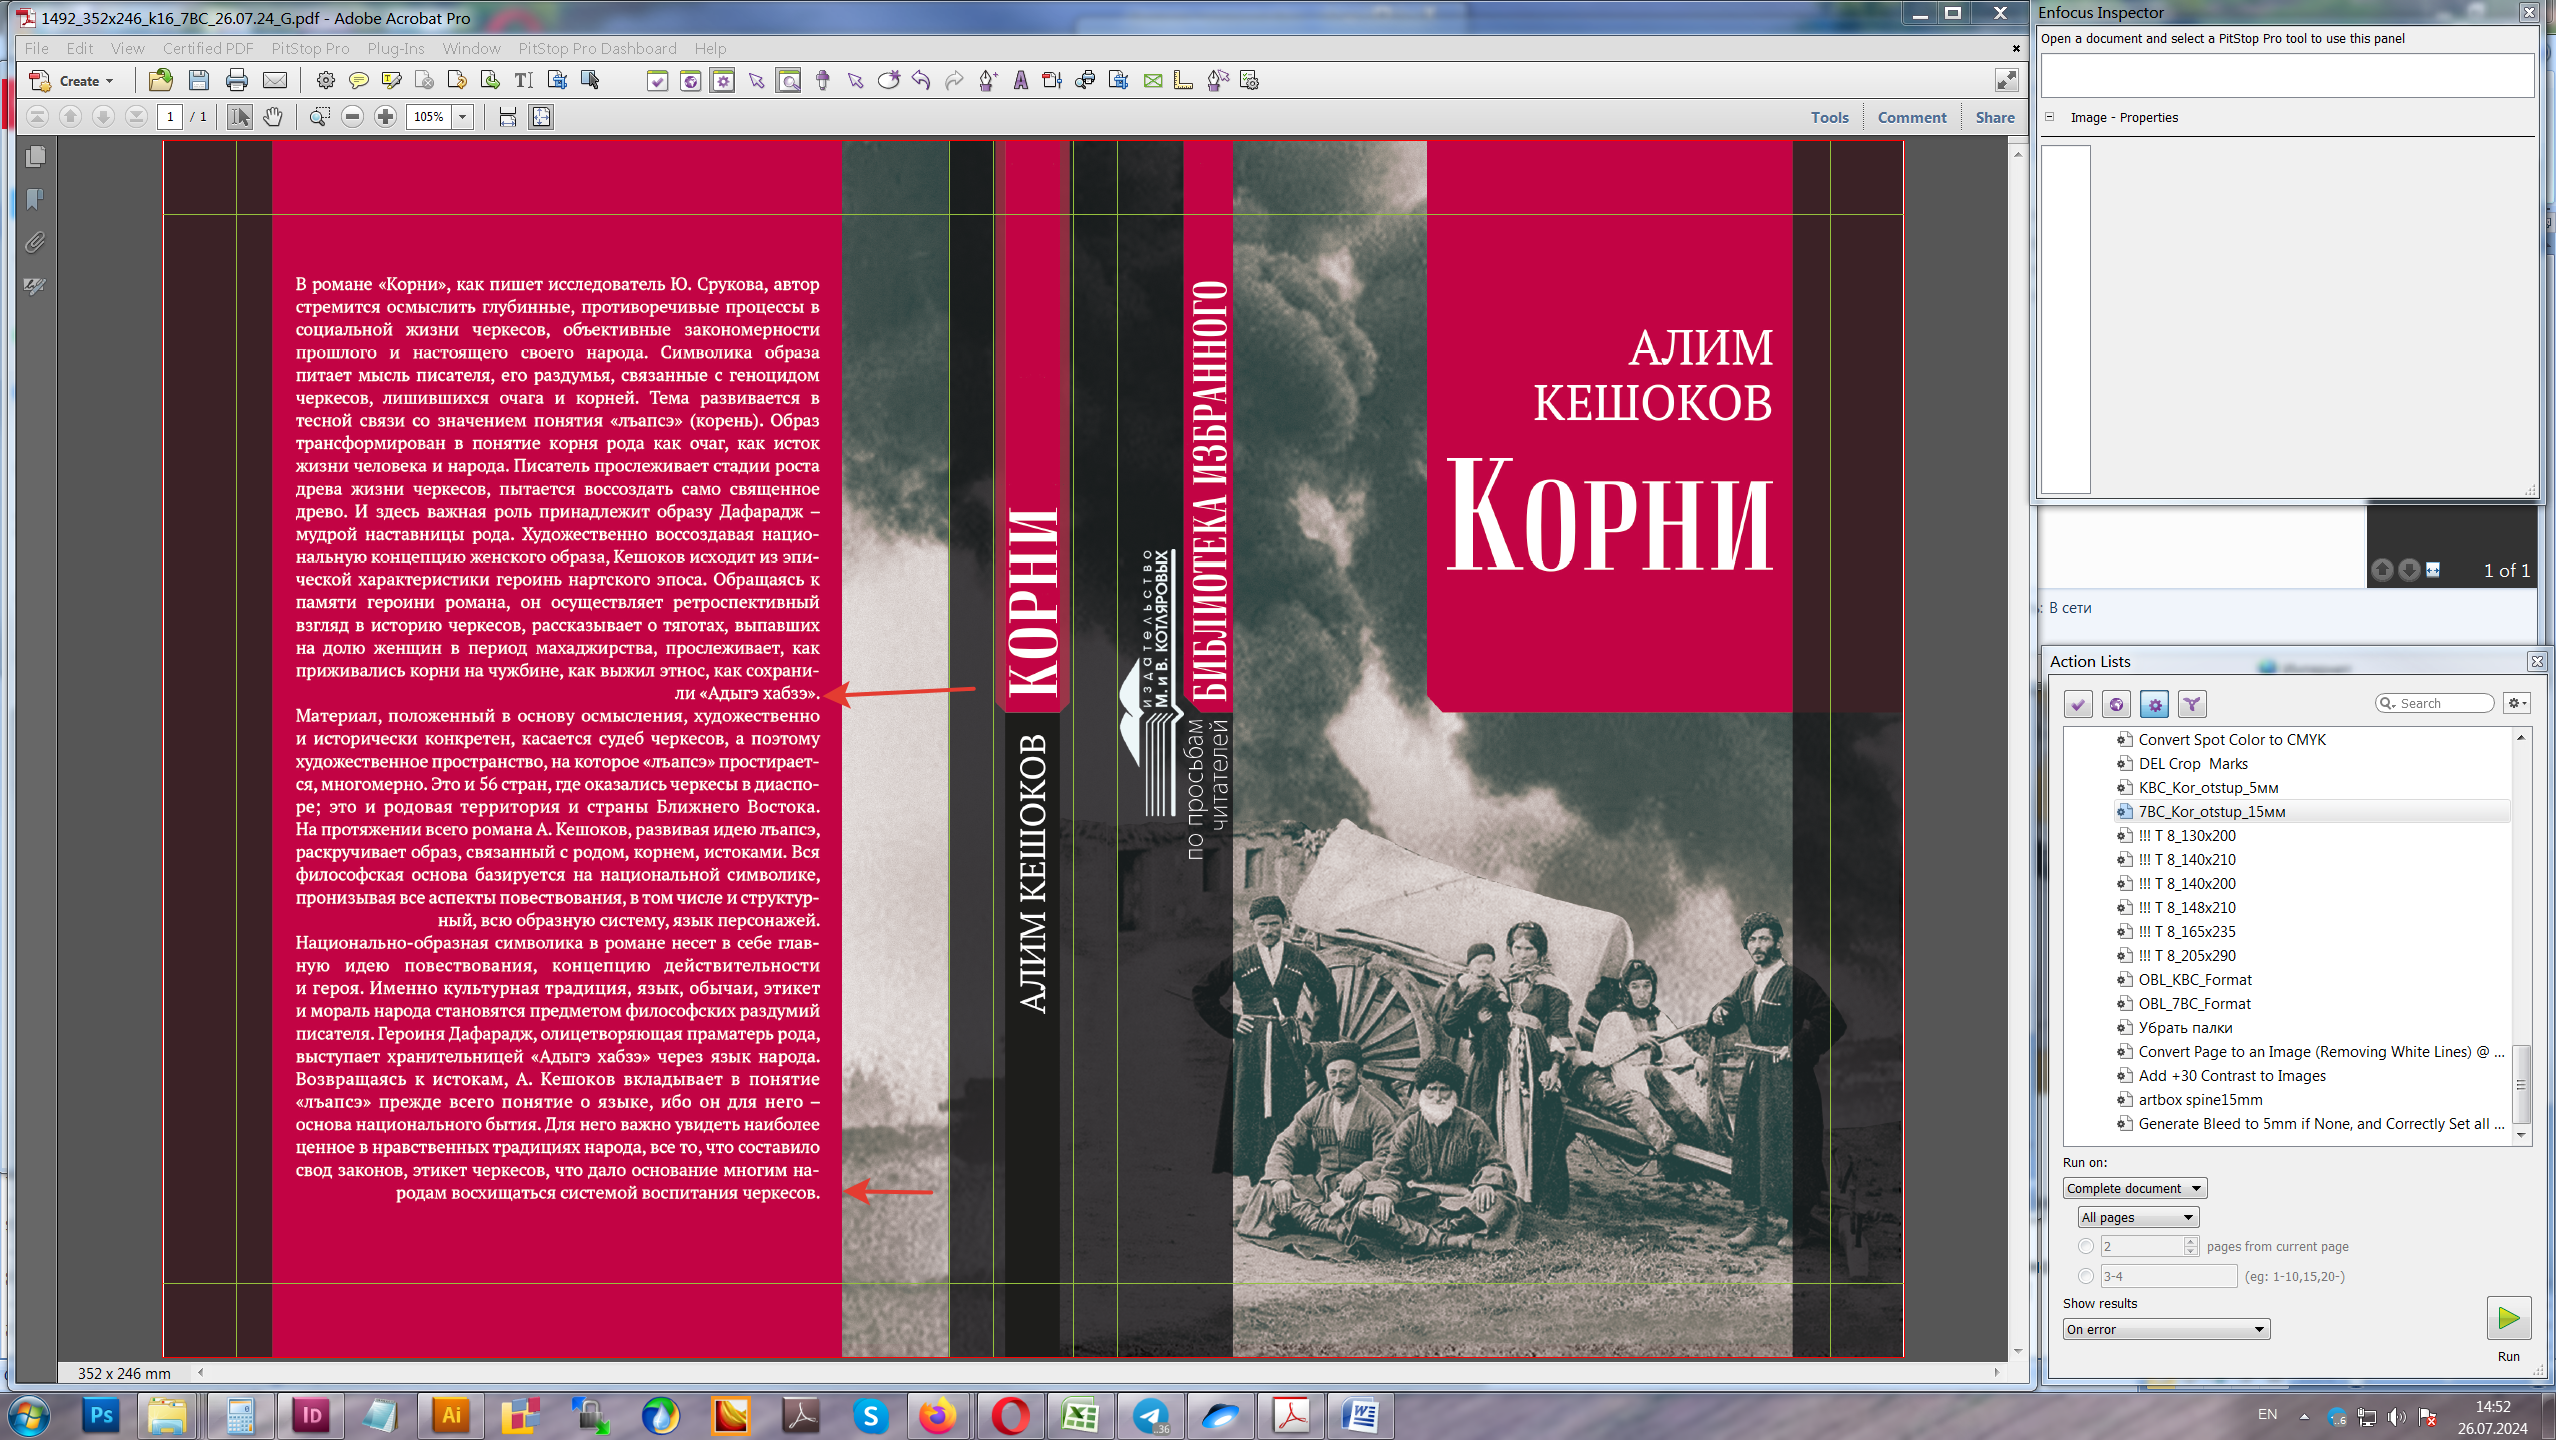Click the Save floppy disk icon
The image size is (2556, 1440).
pyautogui.click(x=198, y=81)
